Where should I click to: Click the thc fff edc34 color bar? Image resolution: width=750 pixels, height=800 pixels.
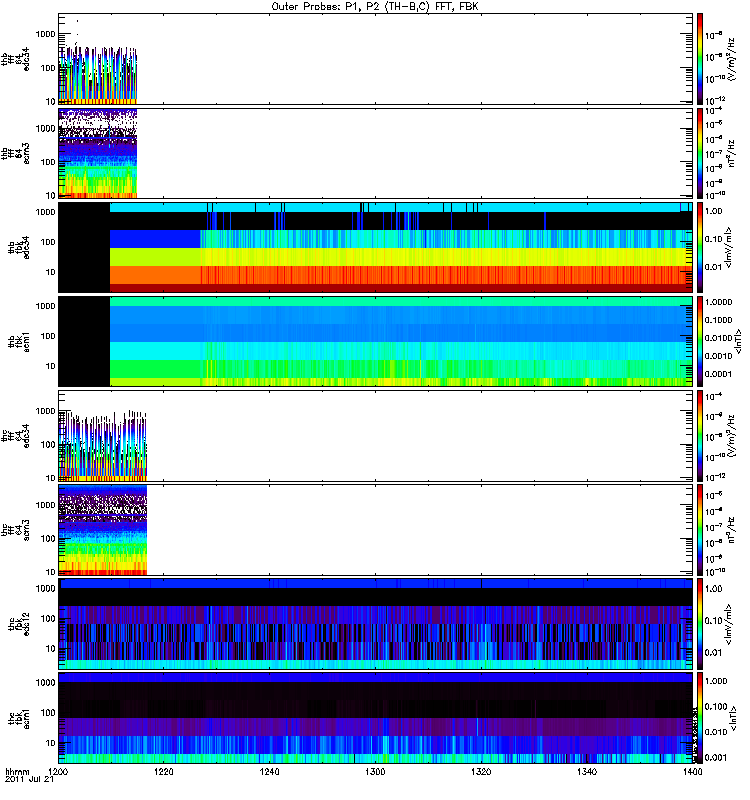701,436
